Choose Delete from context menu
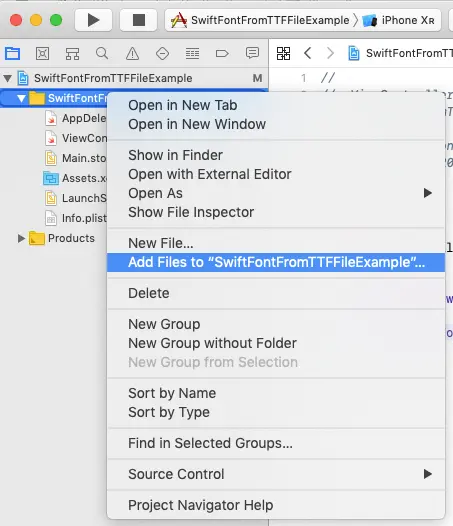Image resolution: width=453 pixels, height=526 pixels. pyautogui.click(x=276, y=293)
